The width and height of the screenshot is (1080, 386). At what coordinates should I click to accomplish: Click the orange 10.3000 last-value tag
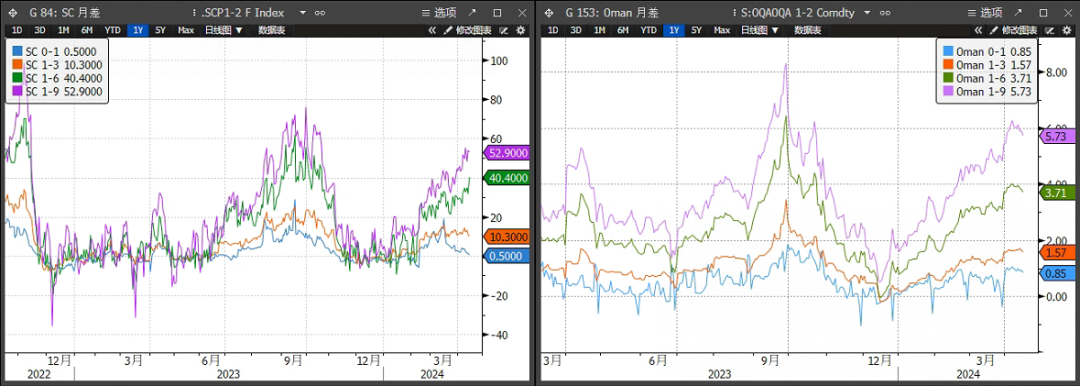pyautogui.click(x=508, y=236)
